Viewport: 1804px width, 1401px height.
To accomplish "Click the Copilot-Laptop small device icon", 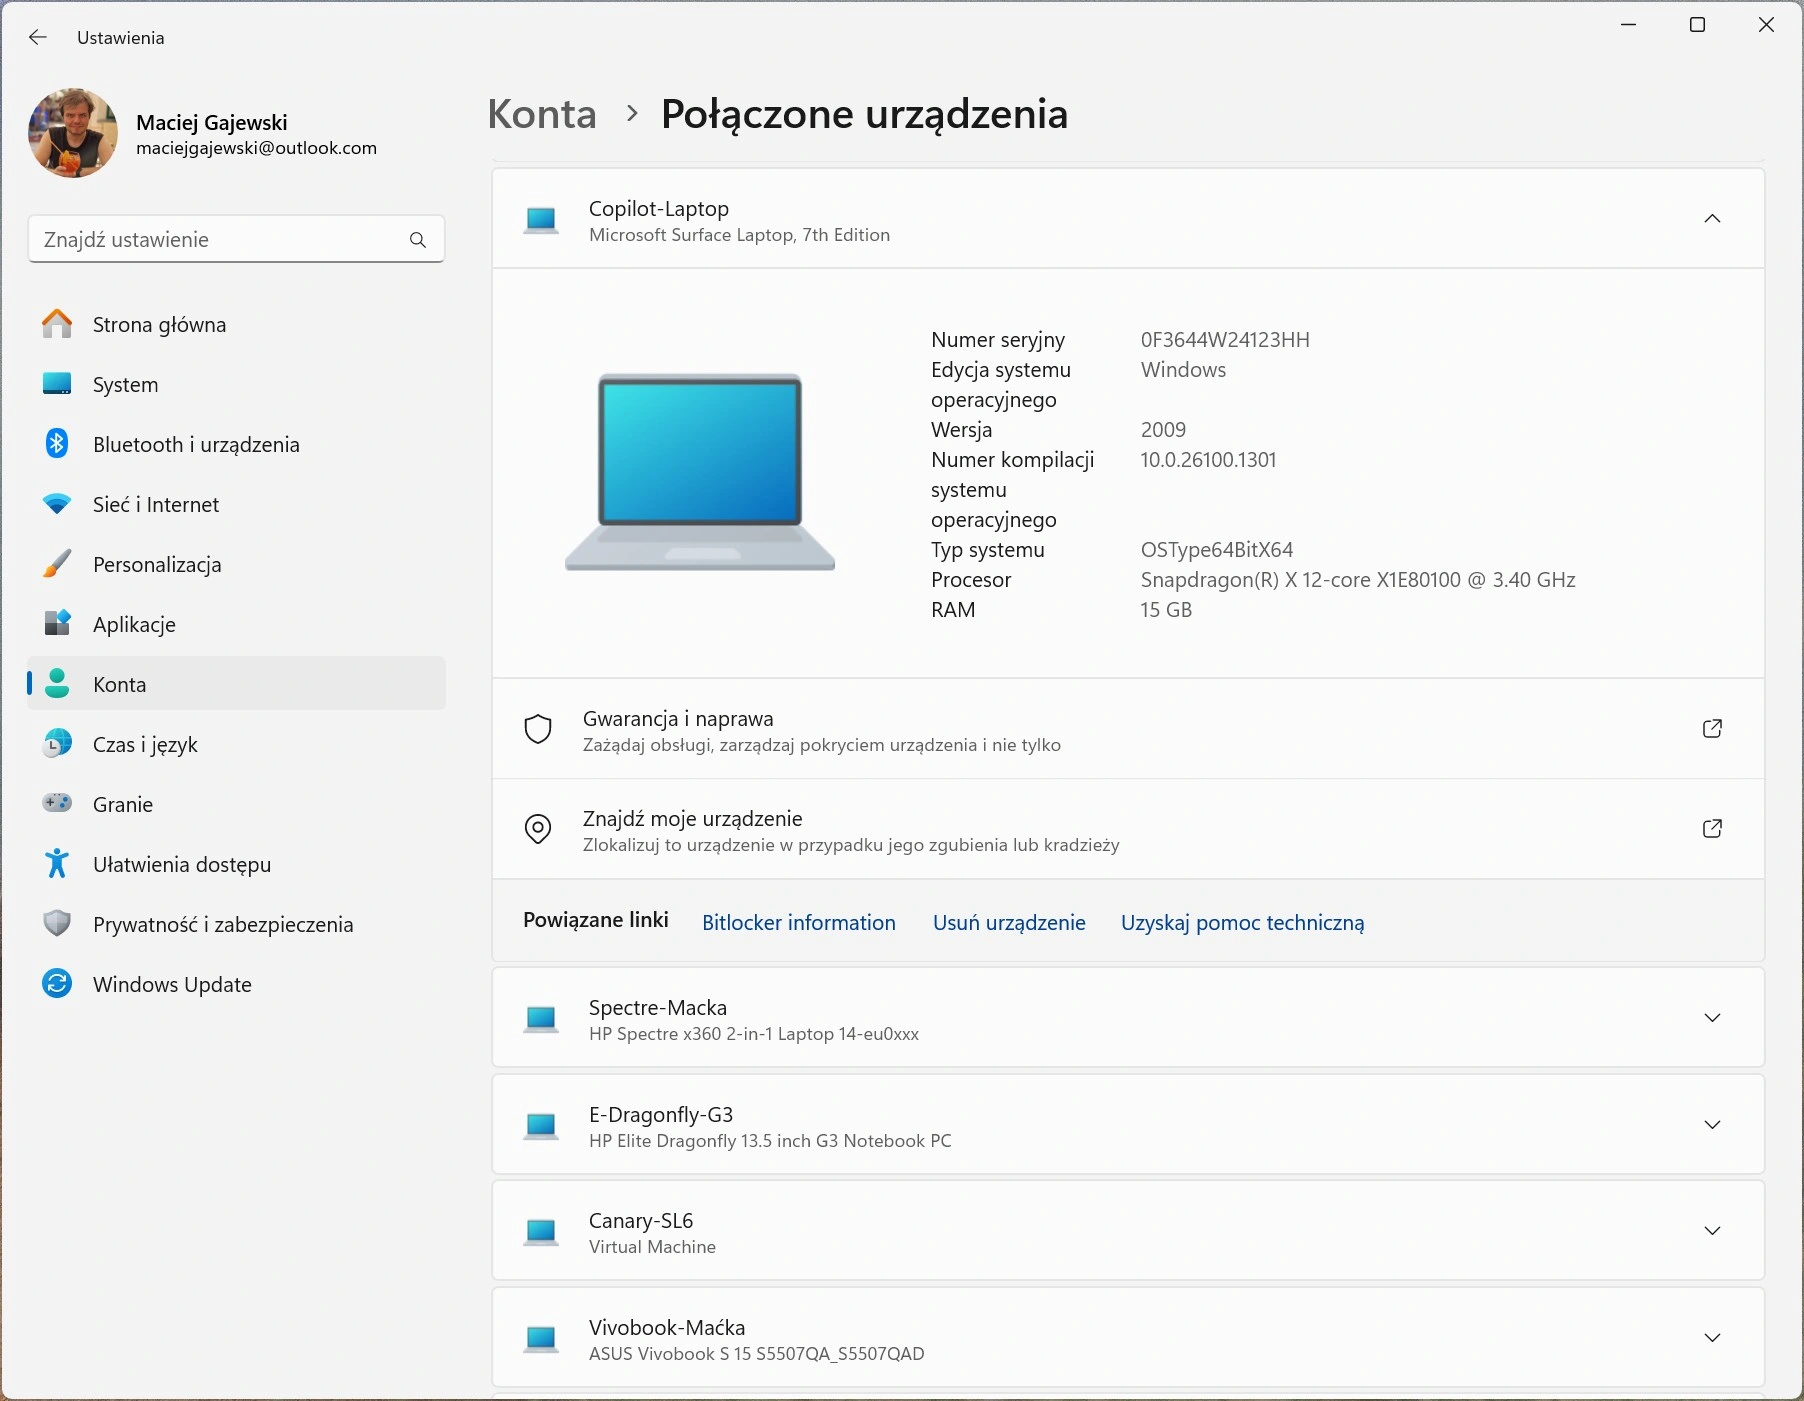I will pos(541,220).
